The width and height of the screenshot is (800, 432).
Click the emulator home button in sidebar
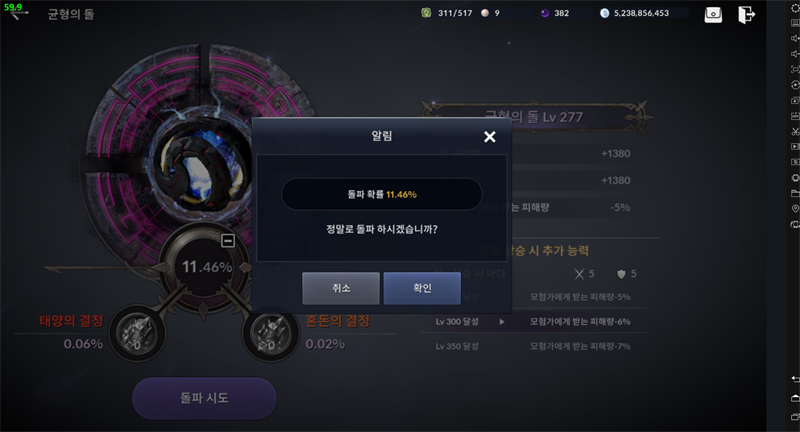pyautogui.click(x=795, y=398)
